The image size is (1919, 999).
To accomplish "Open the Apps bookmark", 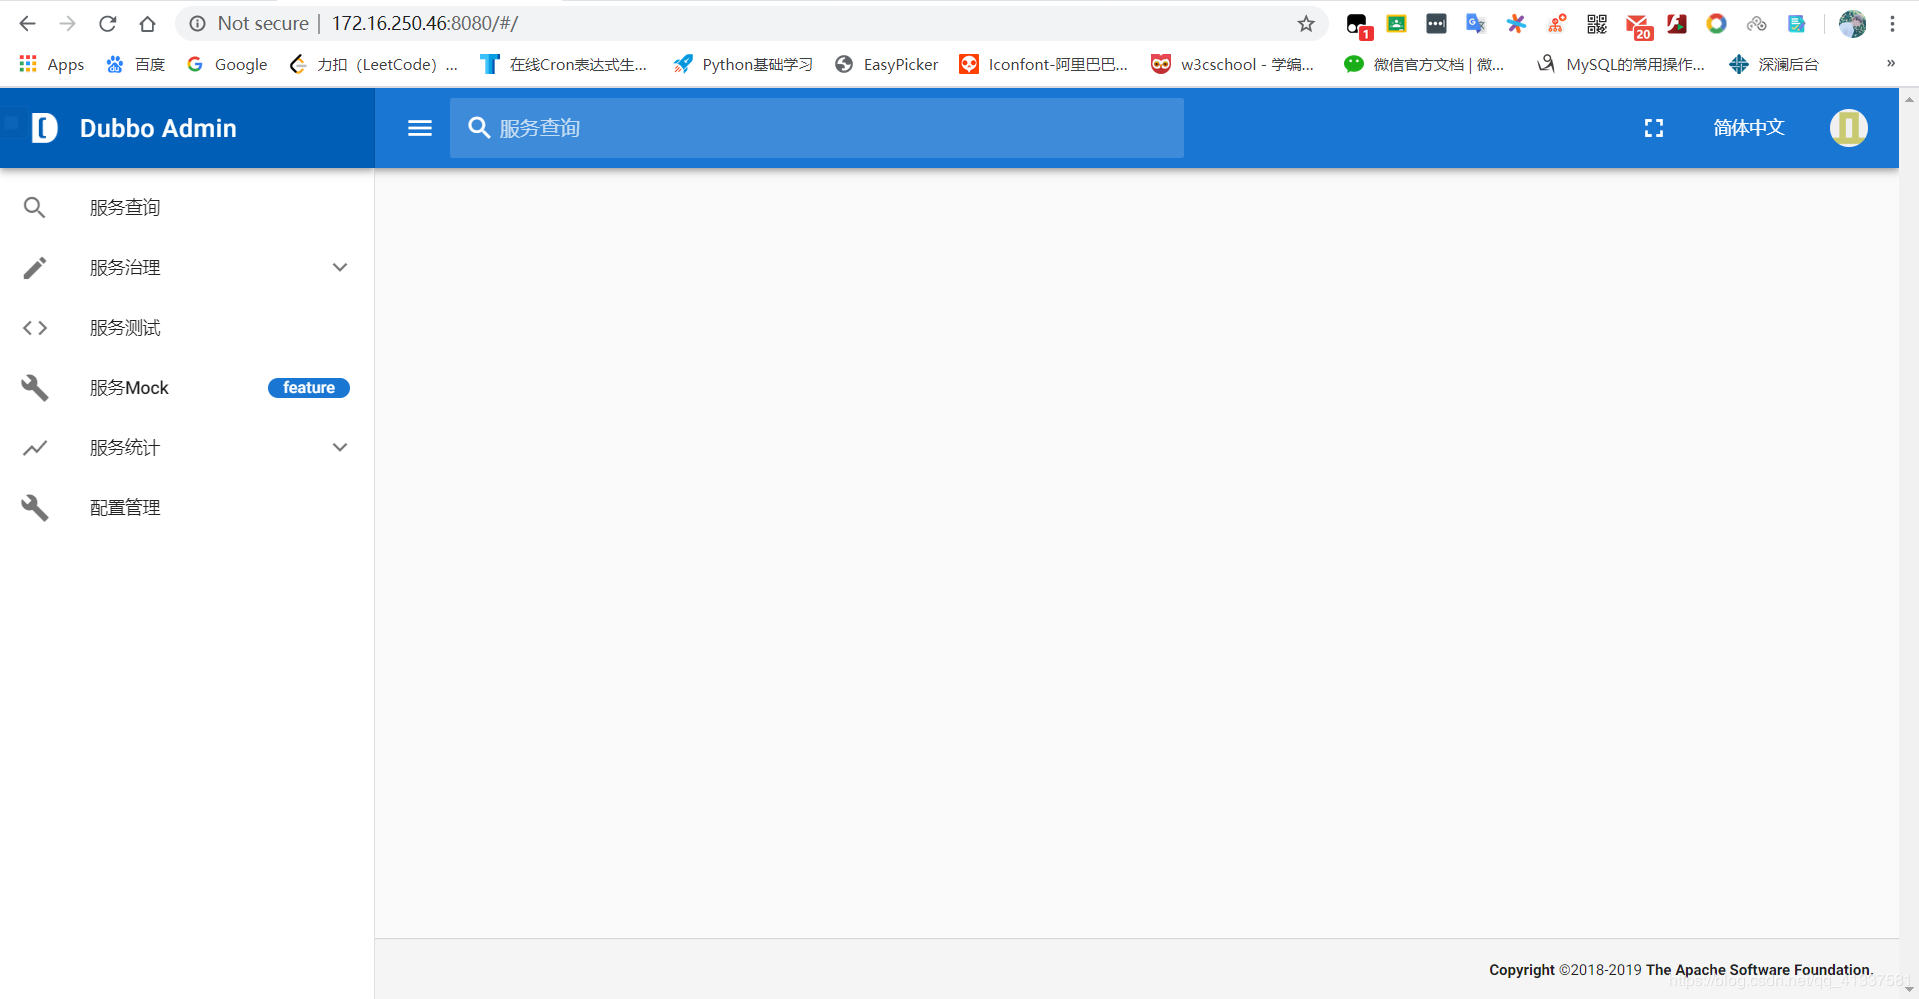I will coord(52,64).
